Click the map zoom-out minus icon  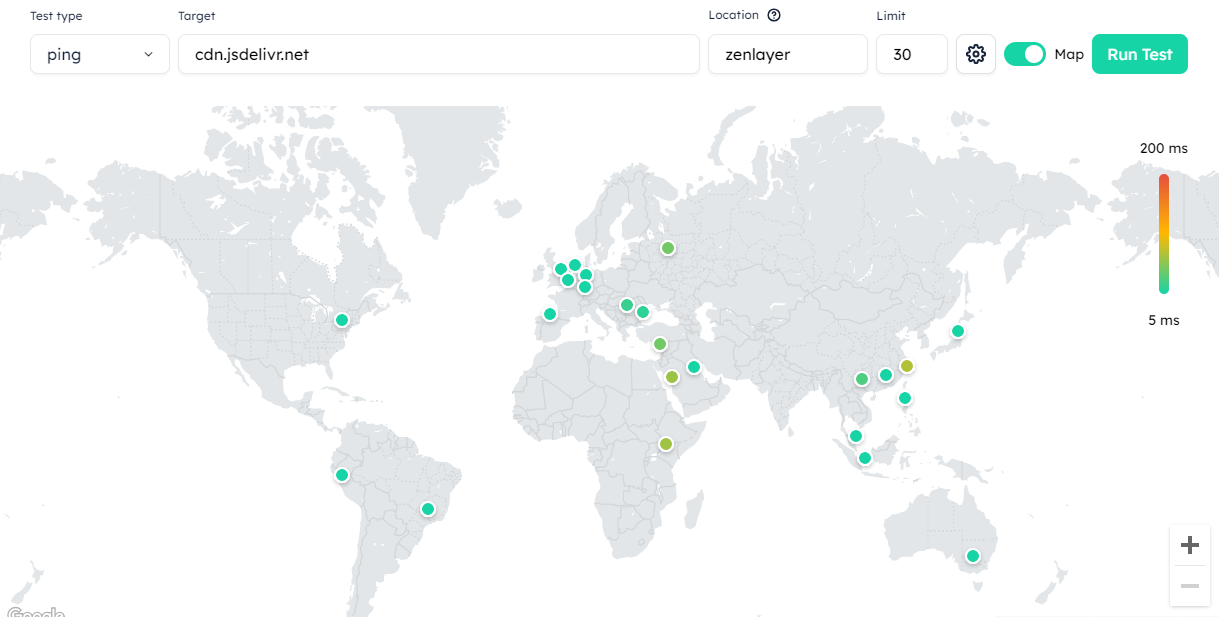(x=1189, y=585)
